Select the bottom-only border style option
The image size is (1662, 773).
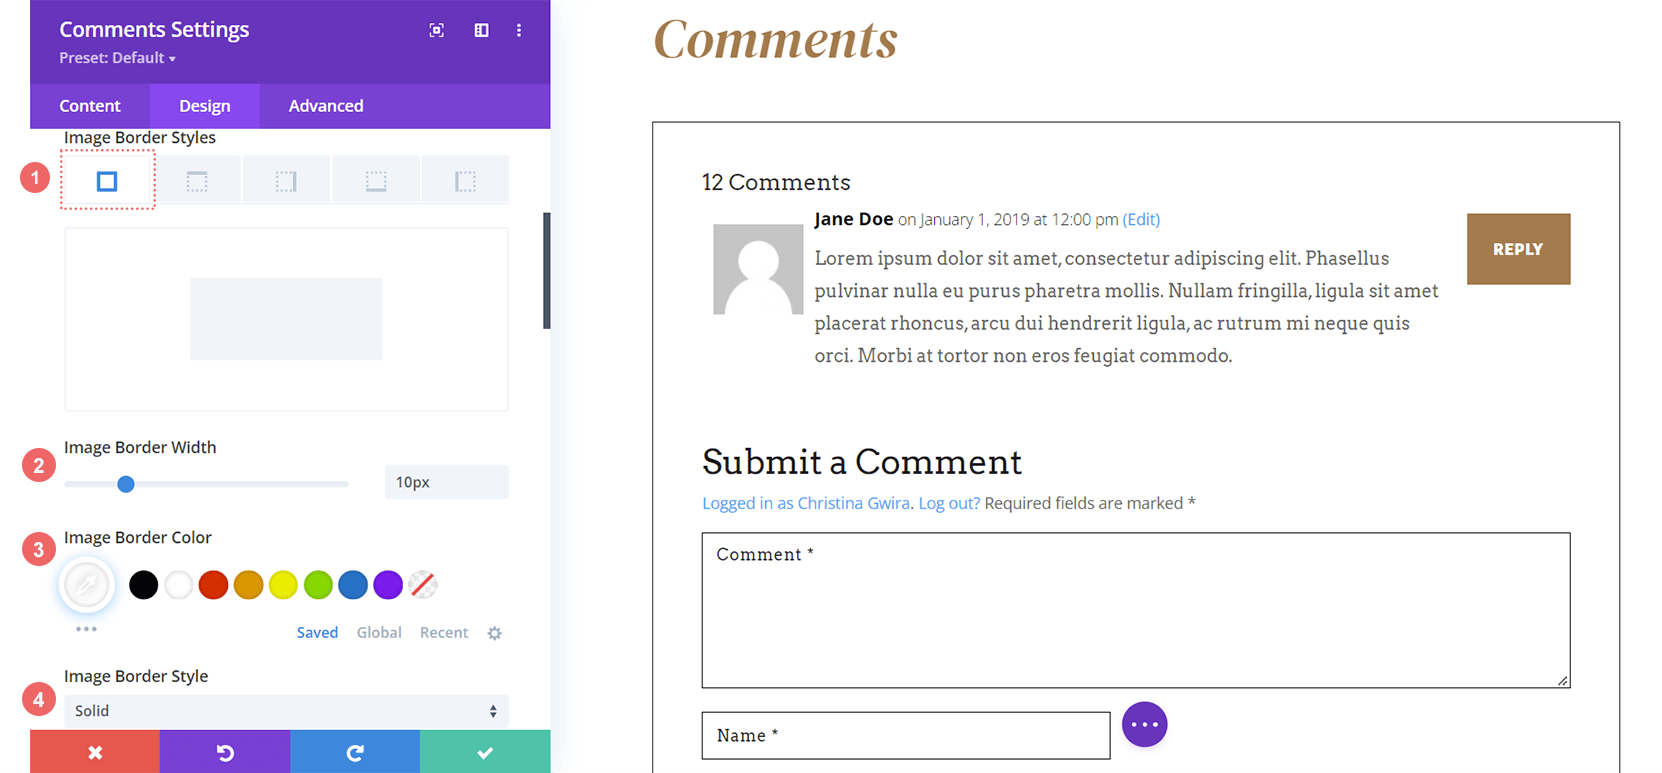(x=375, y=178)
